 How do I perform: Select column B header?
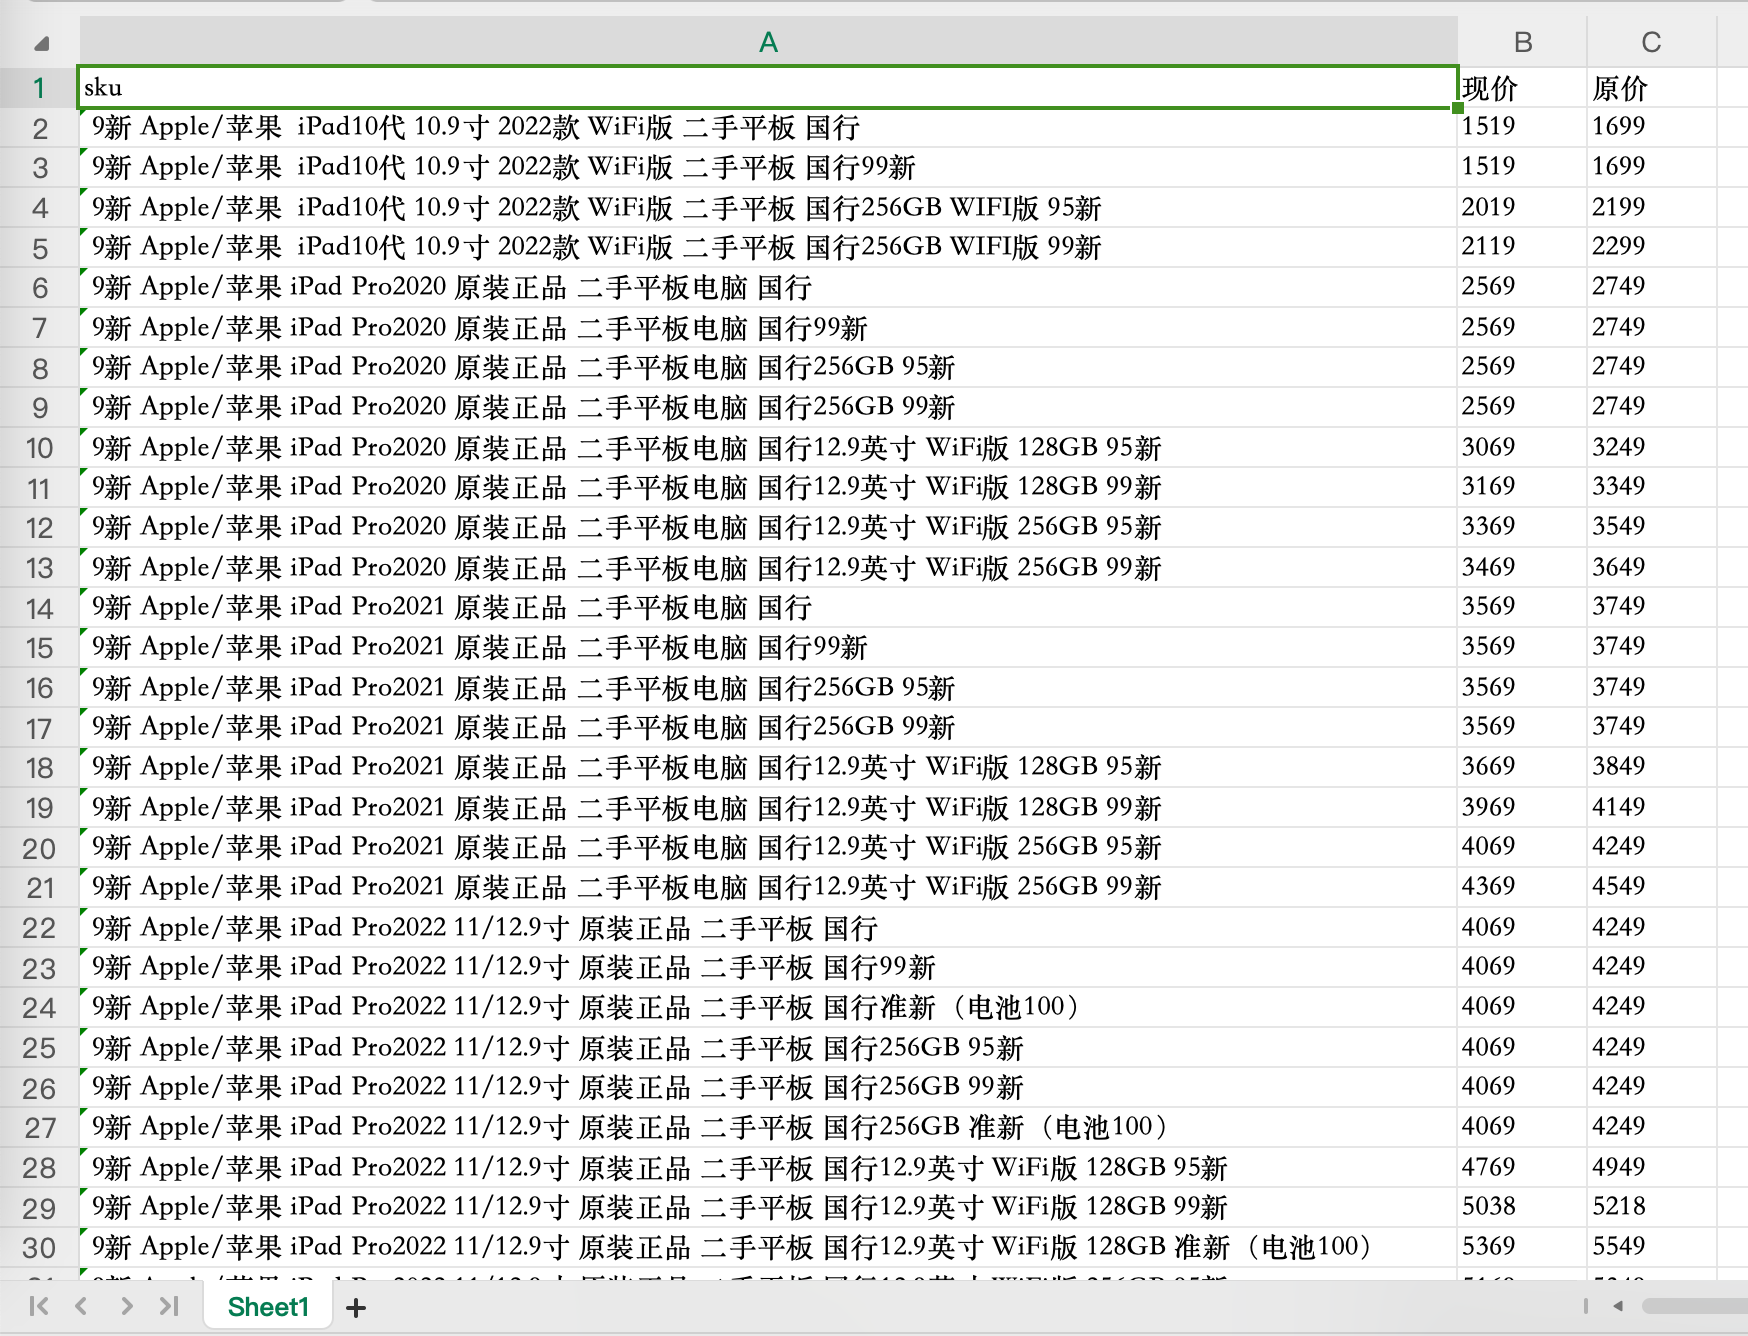[x=1522, y=42]
